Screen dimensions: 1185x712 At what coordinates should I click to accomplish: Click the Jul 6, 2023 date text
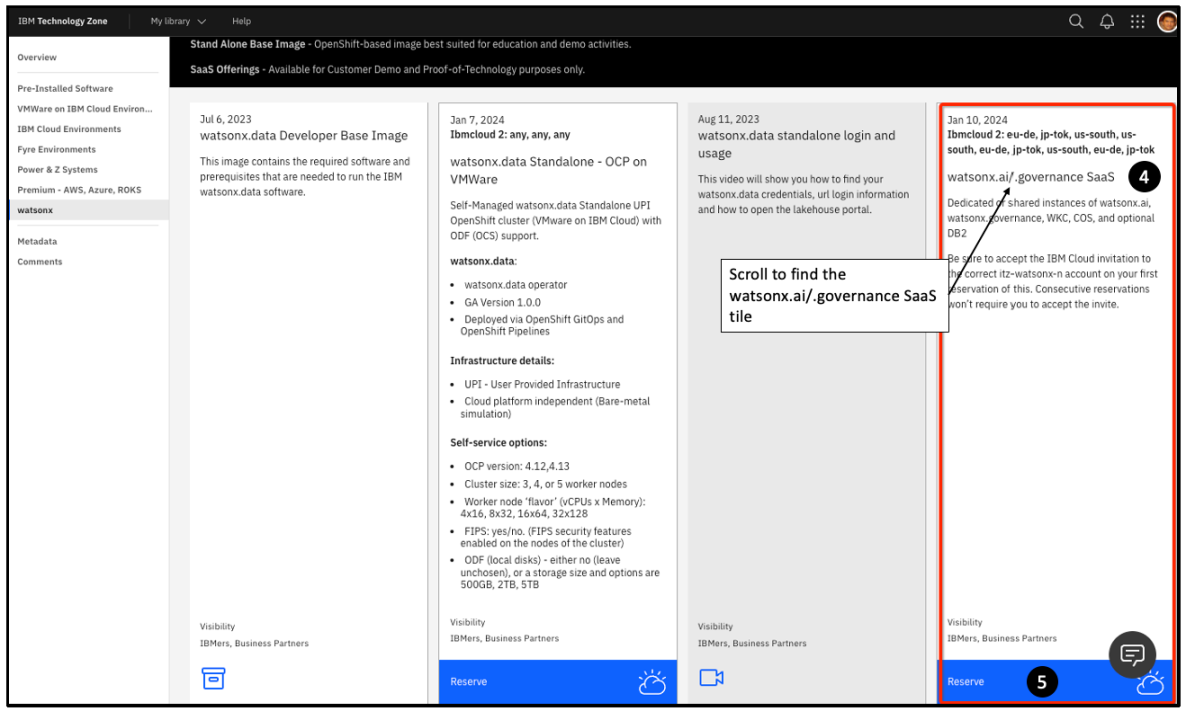[225, 119]
